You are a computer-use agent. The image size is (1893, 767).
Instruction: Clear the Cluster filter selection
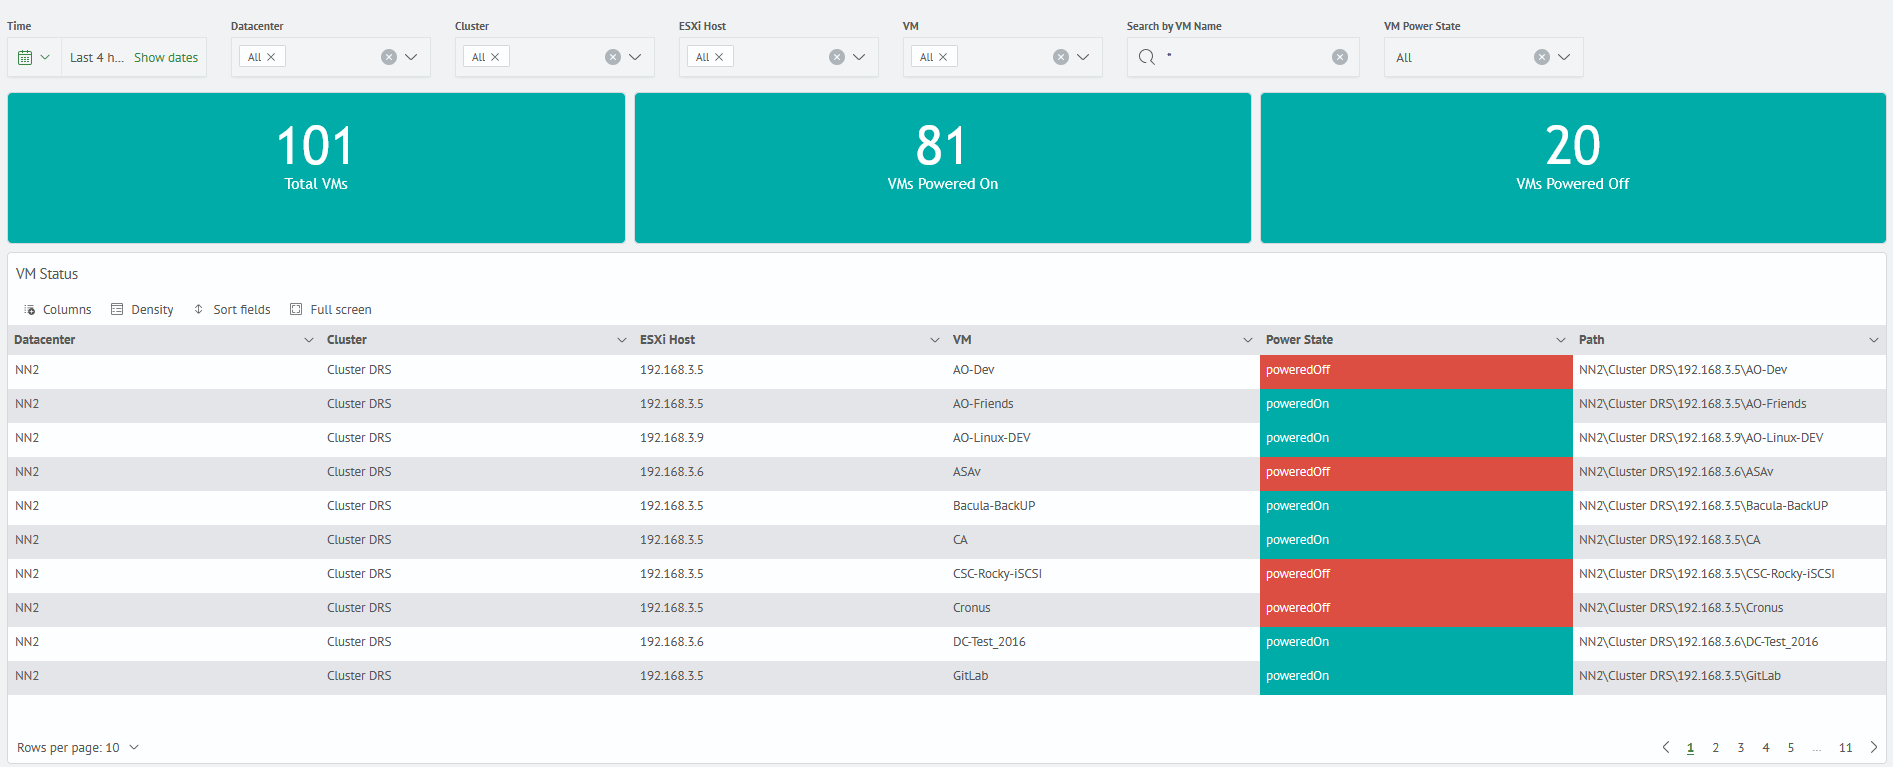(613, 57)
